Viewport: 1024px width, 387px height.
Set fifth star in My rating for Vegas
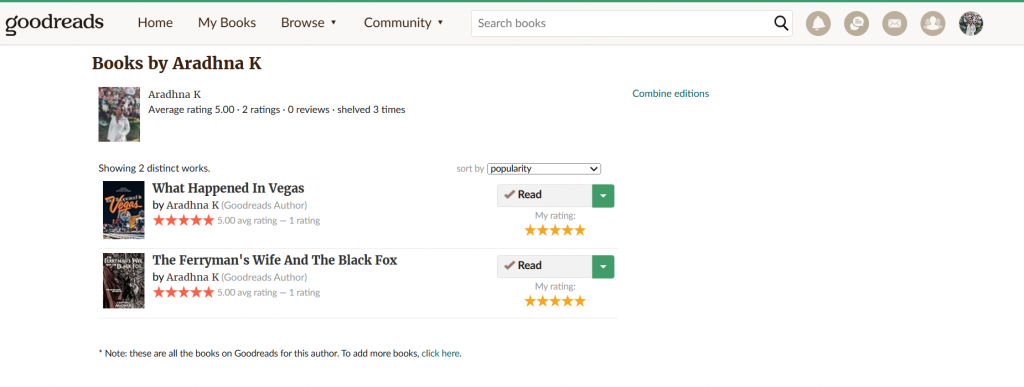click(579, 230)
